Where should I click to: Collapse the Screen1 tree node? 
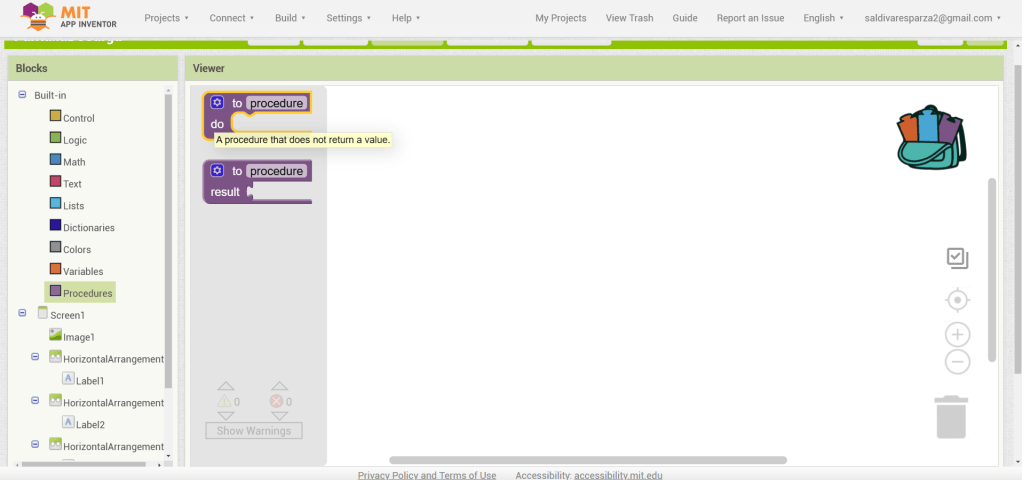[22, 314]
